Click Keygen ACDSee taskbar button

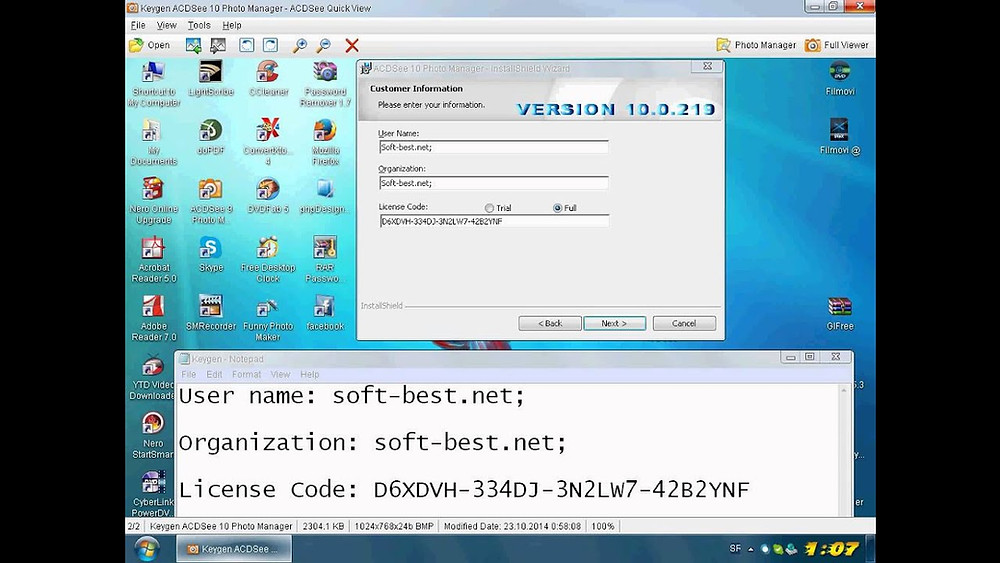(233, 549)
